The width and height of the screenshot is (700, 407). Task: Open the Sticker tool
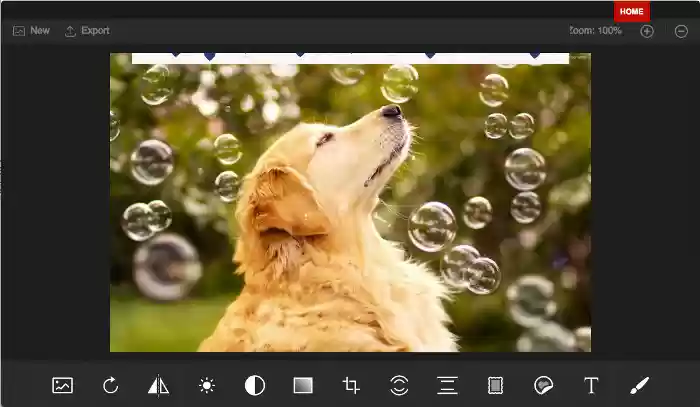pyautogui.click(x=543, y=385)
